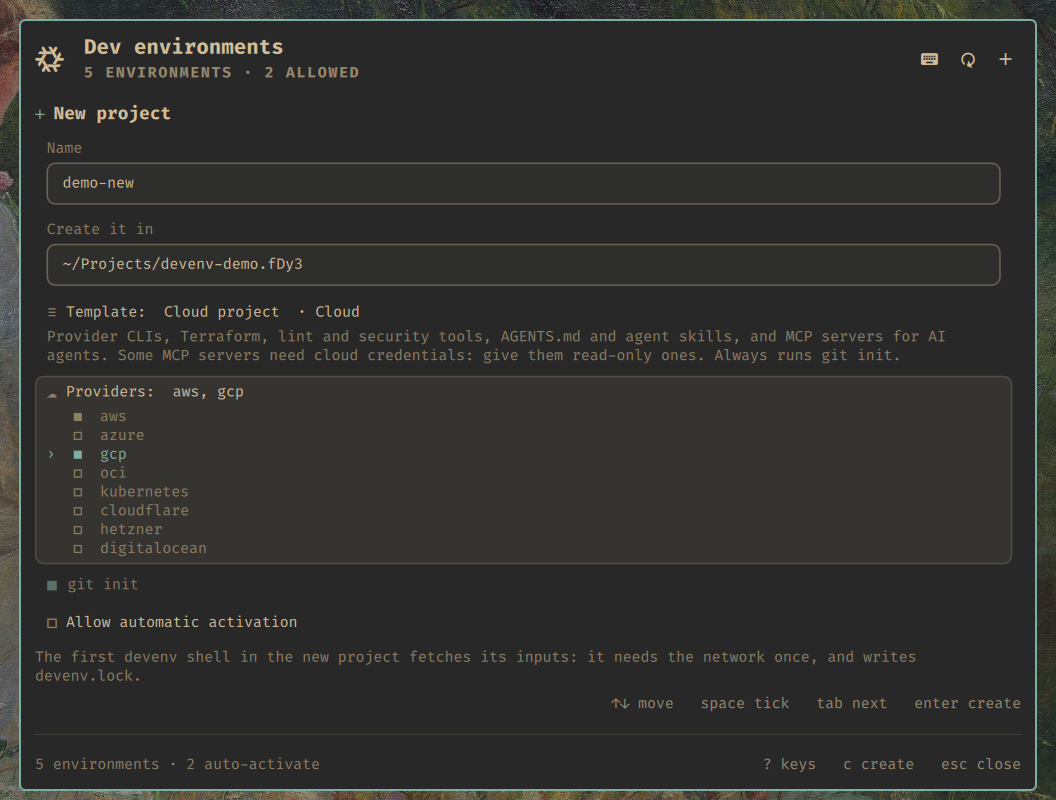Edit the Create it in path field
The height and width of the screenshot is (800, 1056).
pyautogui.click(x=523, y=265)
